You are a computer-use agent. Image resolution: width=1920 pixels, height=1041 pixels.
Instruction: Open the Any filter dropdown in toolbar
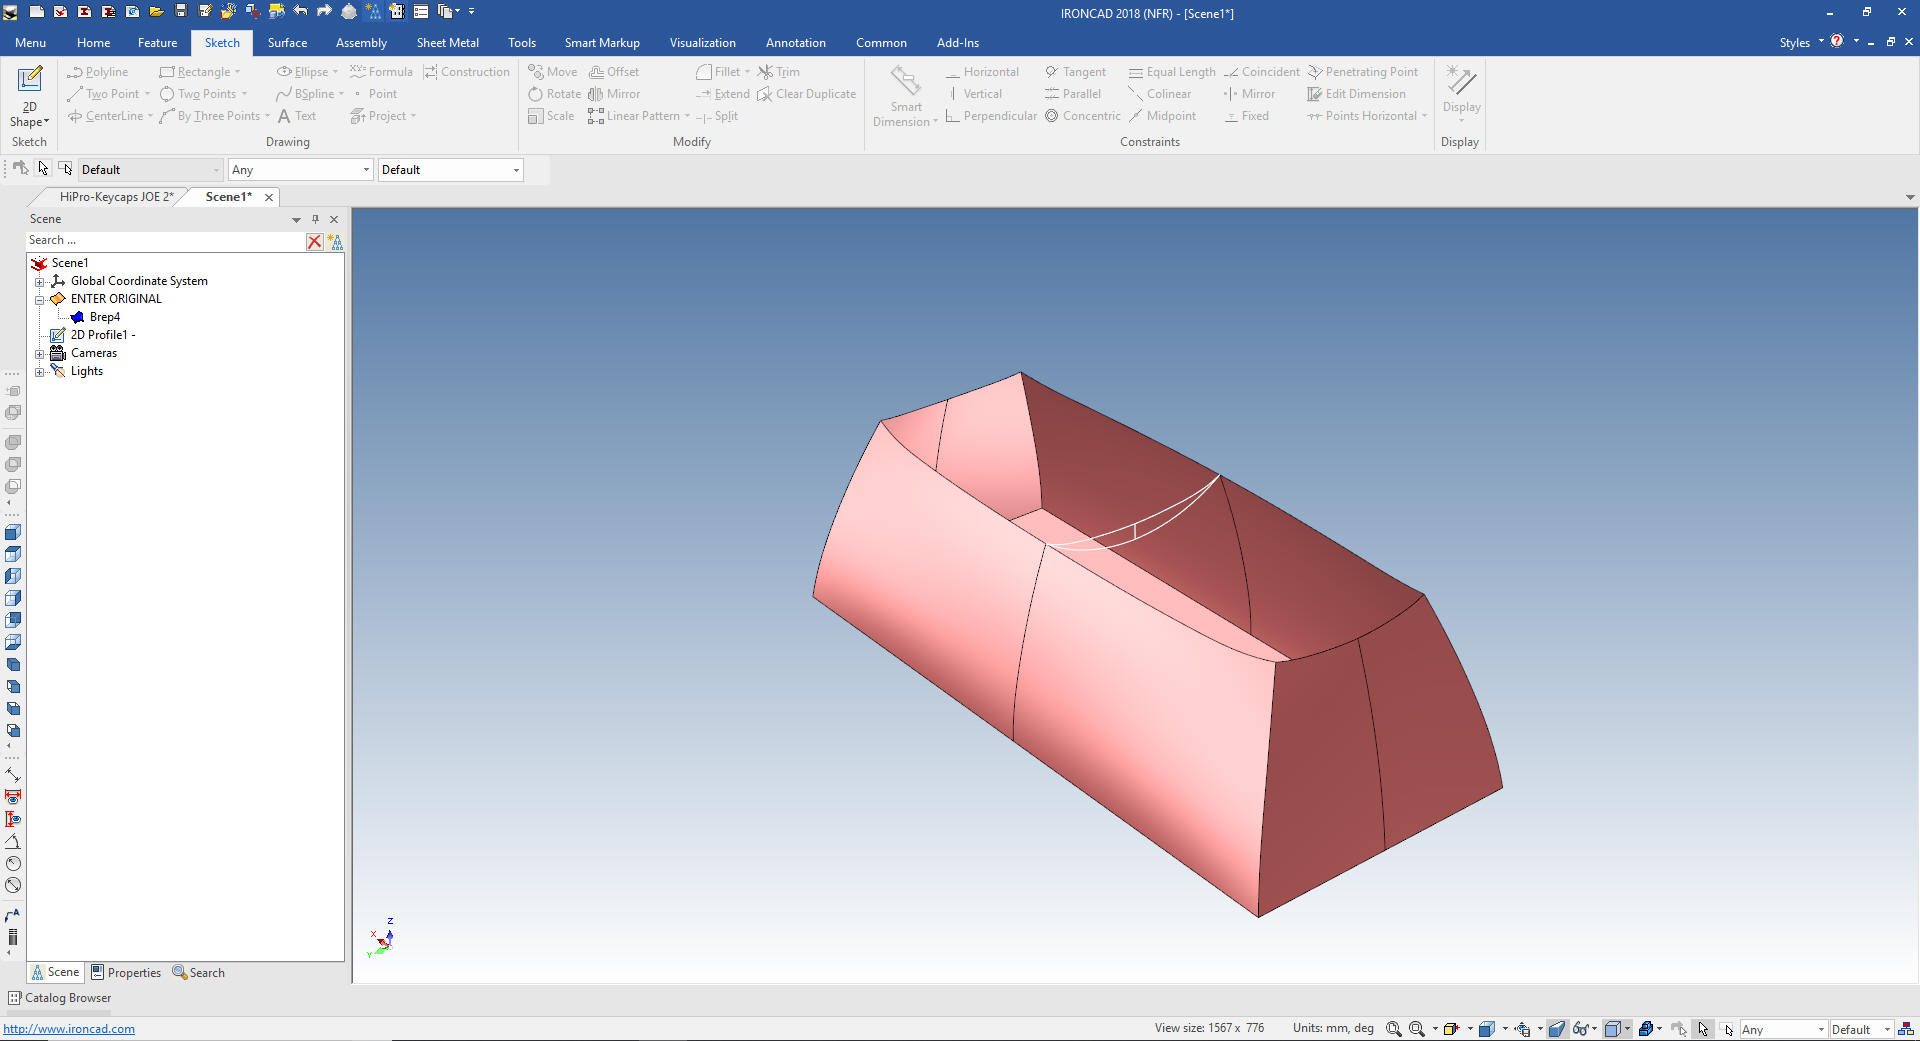coord(300,170)
